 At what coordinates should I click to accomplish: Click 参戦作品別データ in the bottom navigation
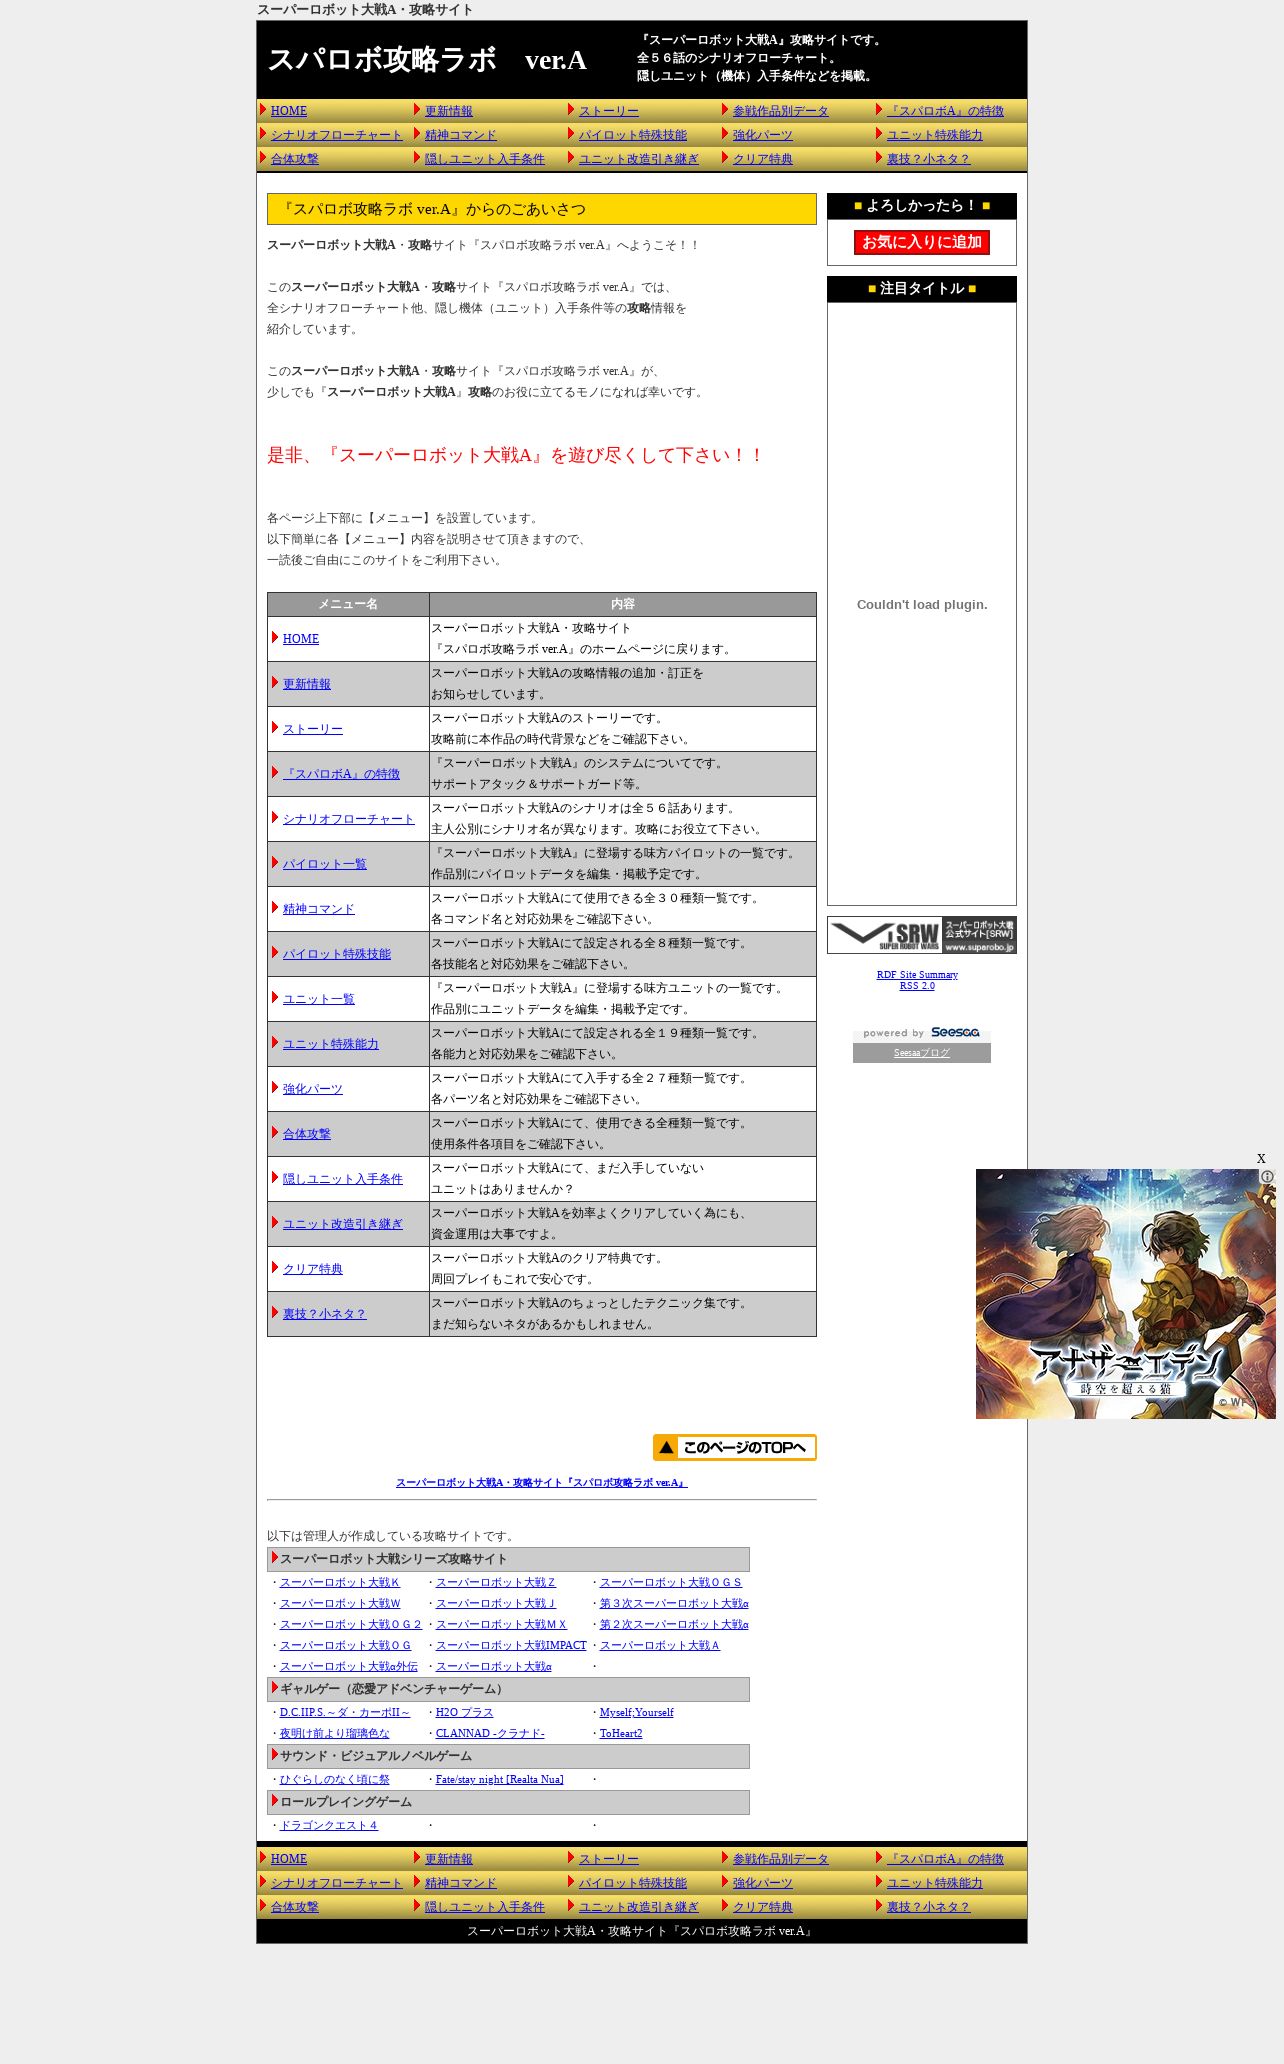781,1859
